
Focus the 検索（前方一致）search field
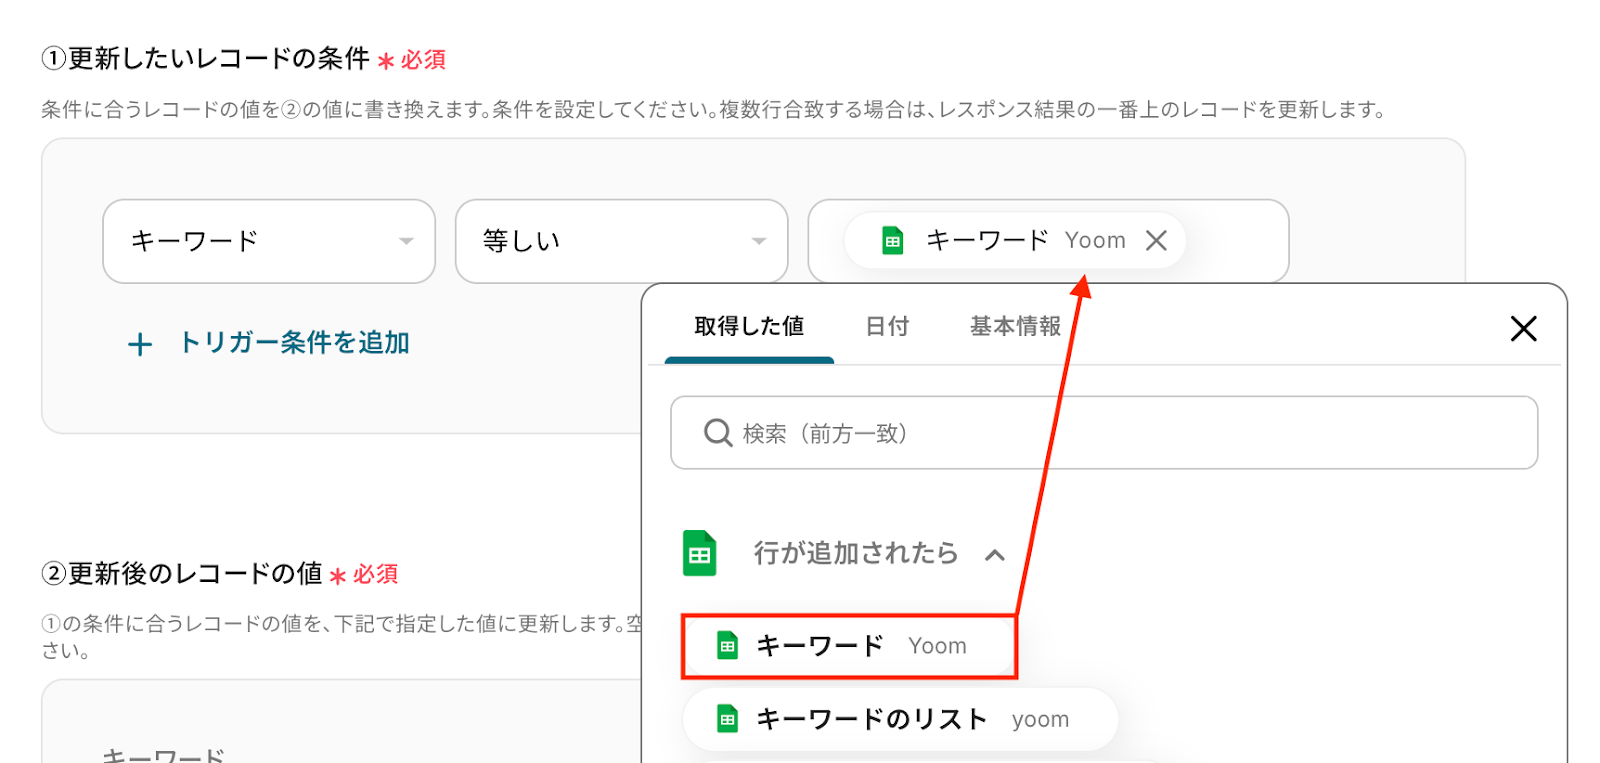tap(1120, 433)
